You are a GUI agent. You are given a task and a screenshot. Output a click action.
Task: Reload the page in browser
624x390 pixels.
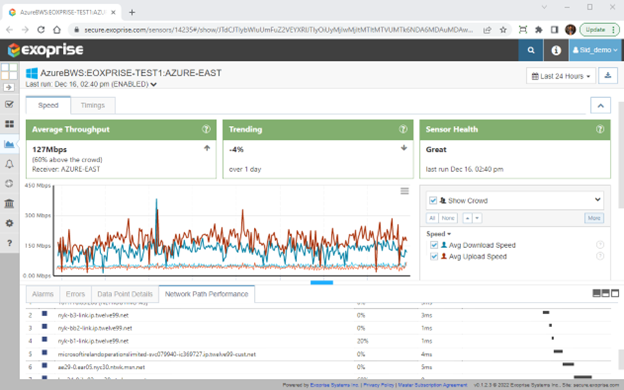41,30
